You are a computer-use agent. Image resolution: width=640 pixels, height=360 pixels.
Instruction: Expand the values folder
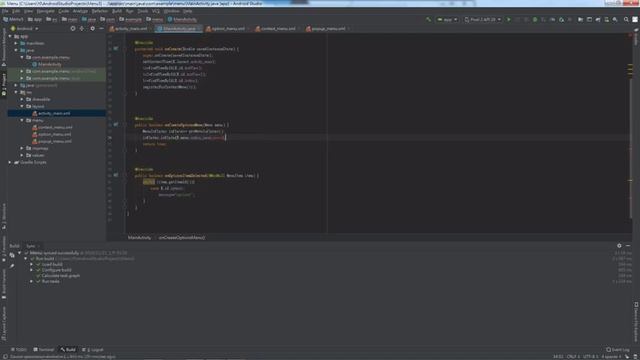pos(22,155)
